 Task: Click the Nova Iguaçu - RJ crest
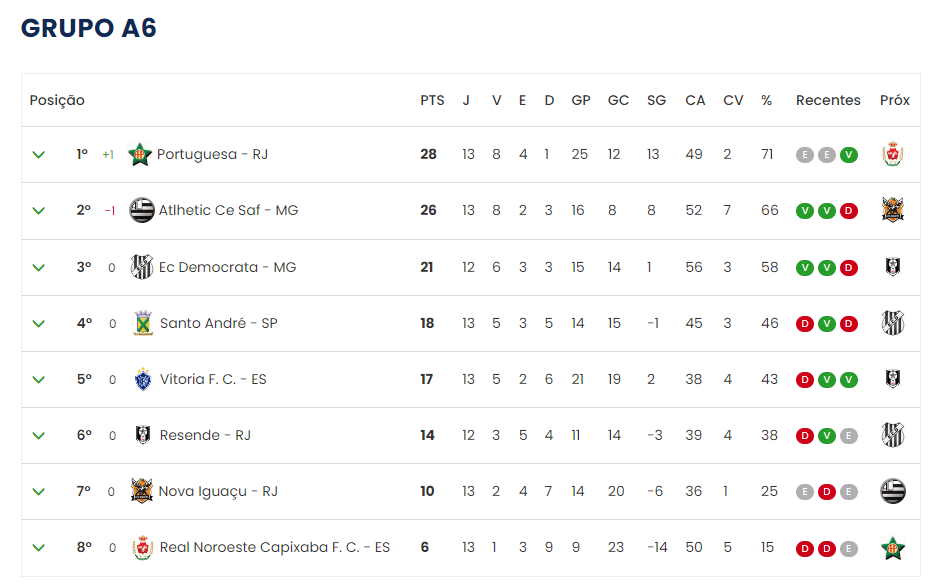[142, 491]
